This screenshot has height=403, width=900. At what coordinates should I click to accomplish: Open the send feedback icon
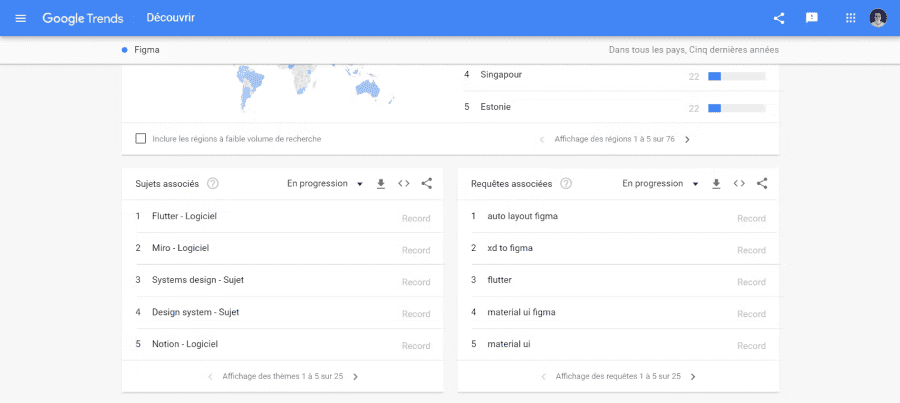[812, 18]
